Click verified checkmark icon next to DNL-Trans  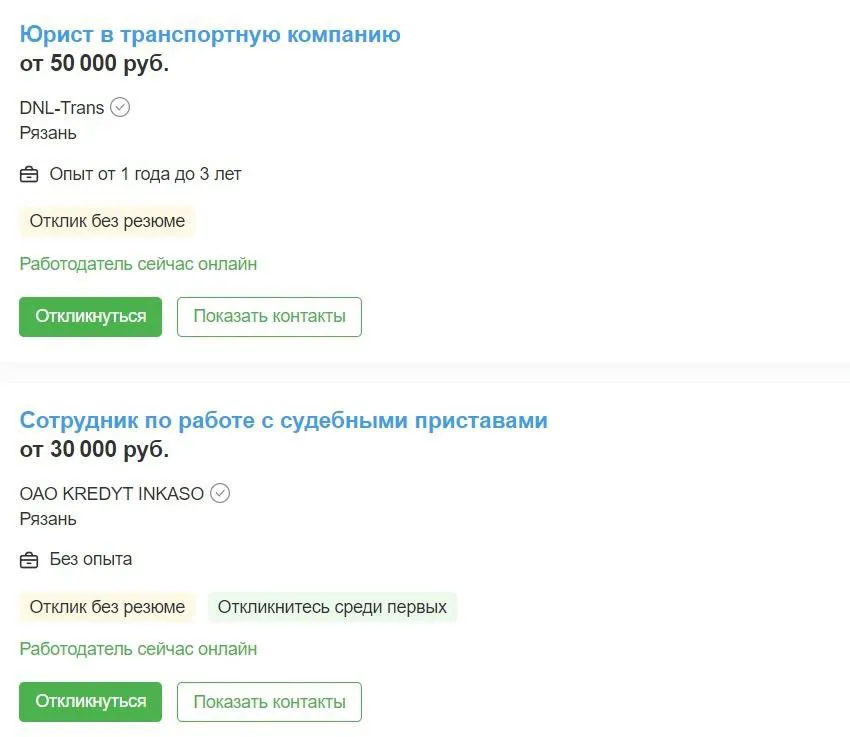coord(120,107)
